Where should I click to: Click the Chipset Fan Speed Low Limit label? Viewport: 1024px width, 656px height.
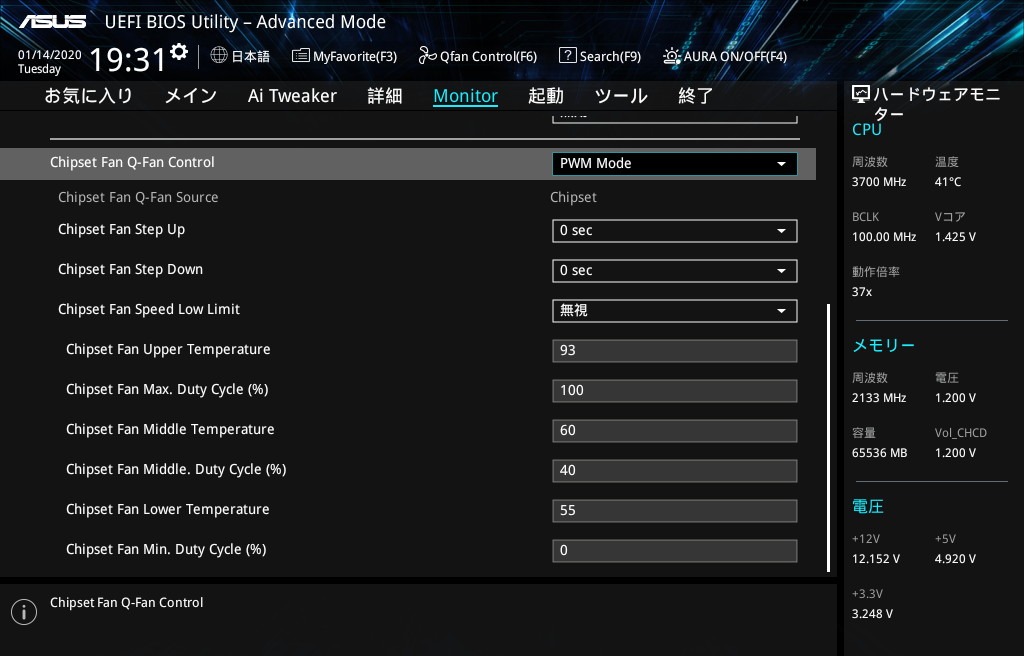coord(149,309)
